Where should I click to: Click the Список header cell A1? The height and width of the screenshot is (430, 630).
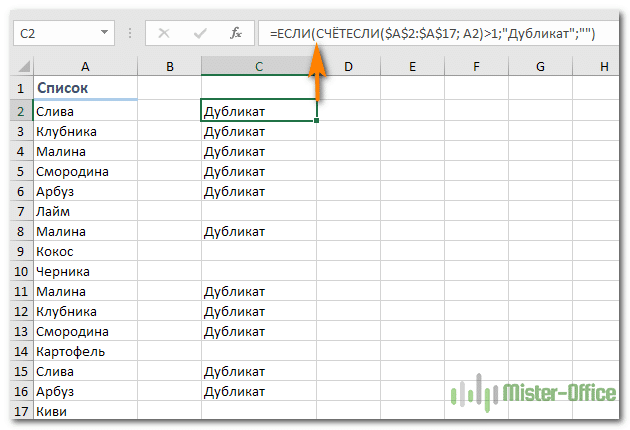coord(85,90)
